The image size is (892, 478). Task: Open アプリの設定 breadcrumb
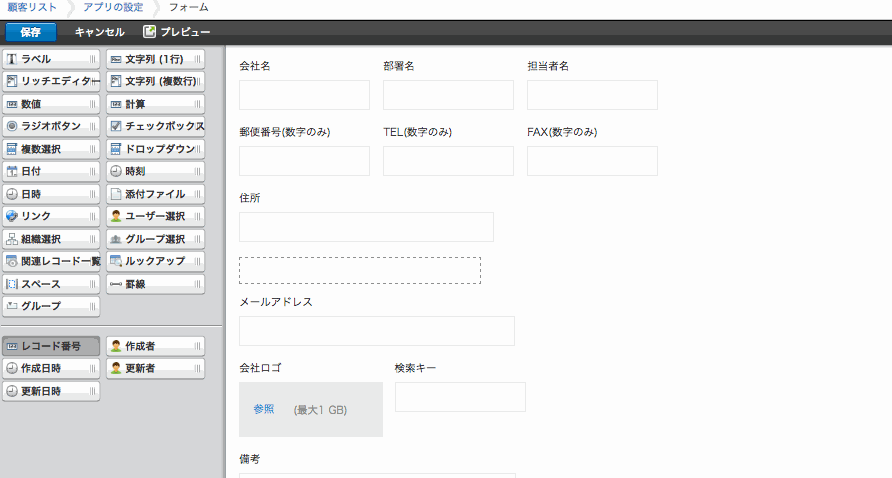click(x=113, y=7)
